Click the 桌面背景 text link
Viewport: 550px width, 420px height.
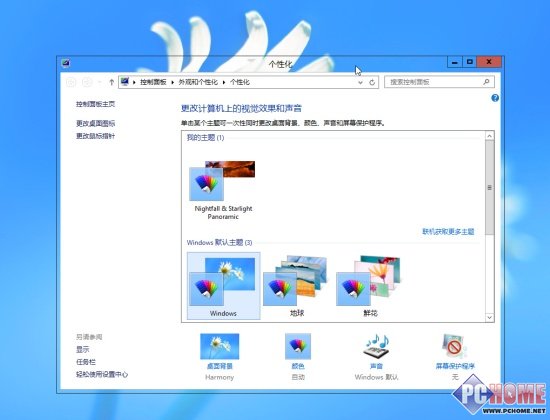220,366
